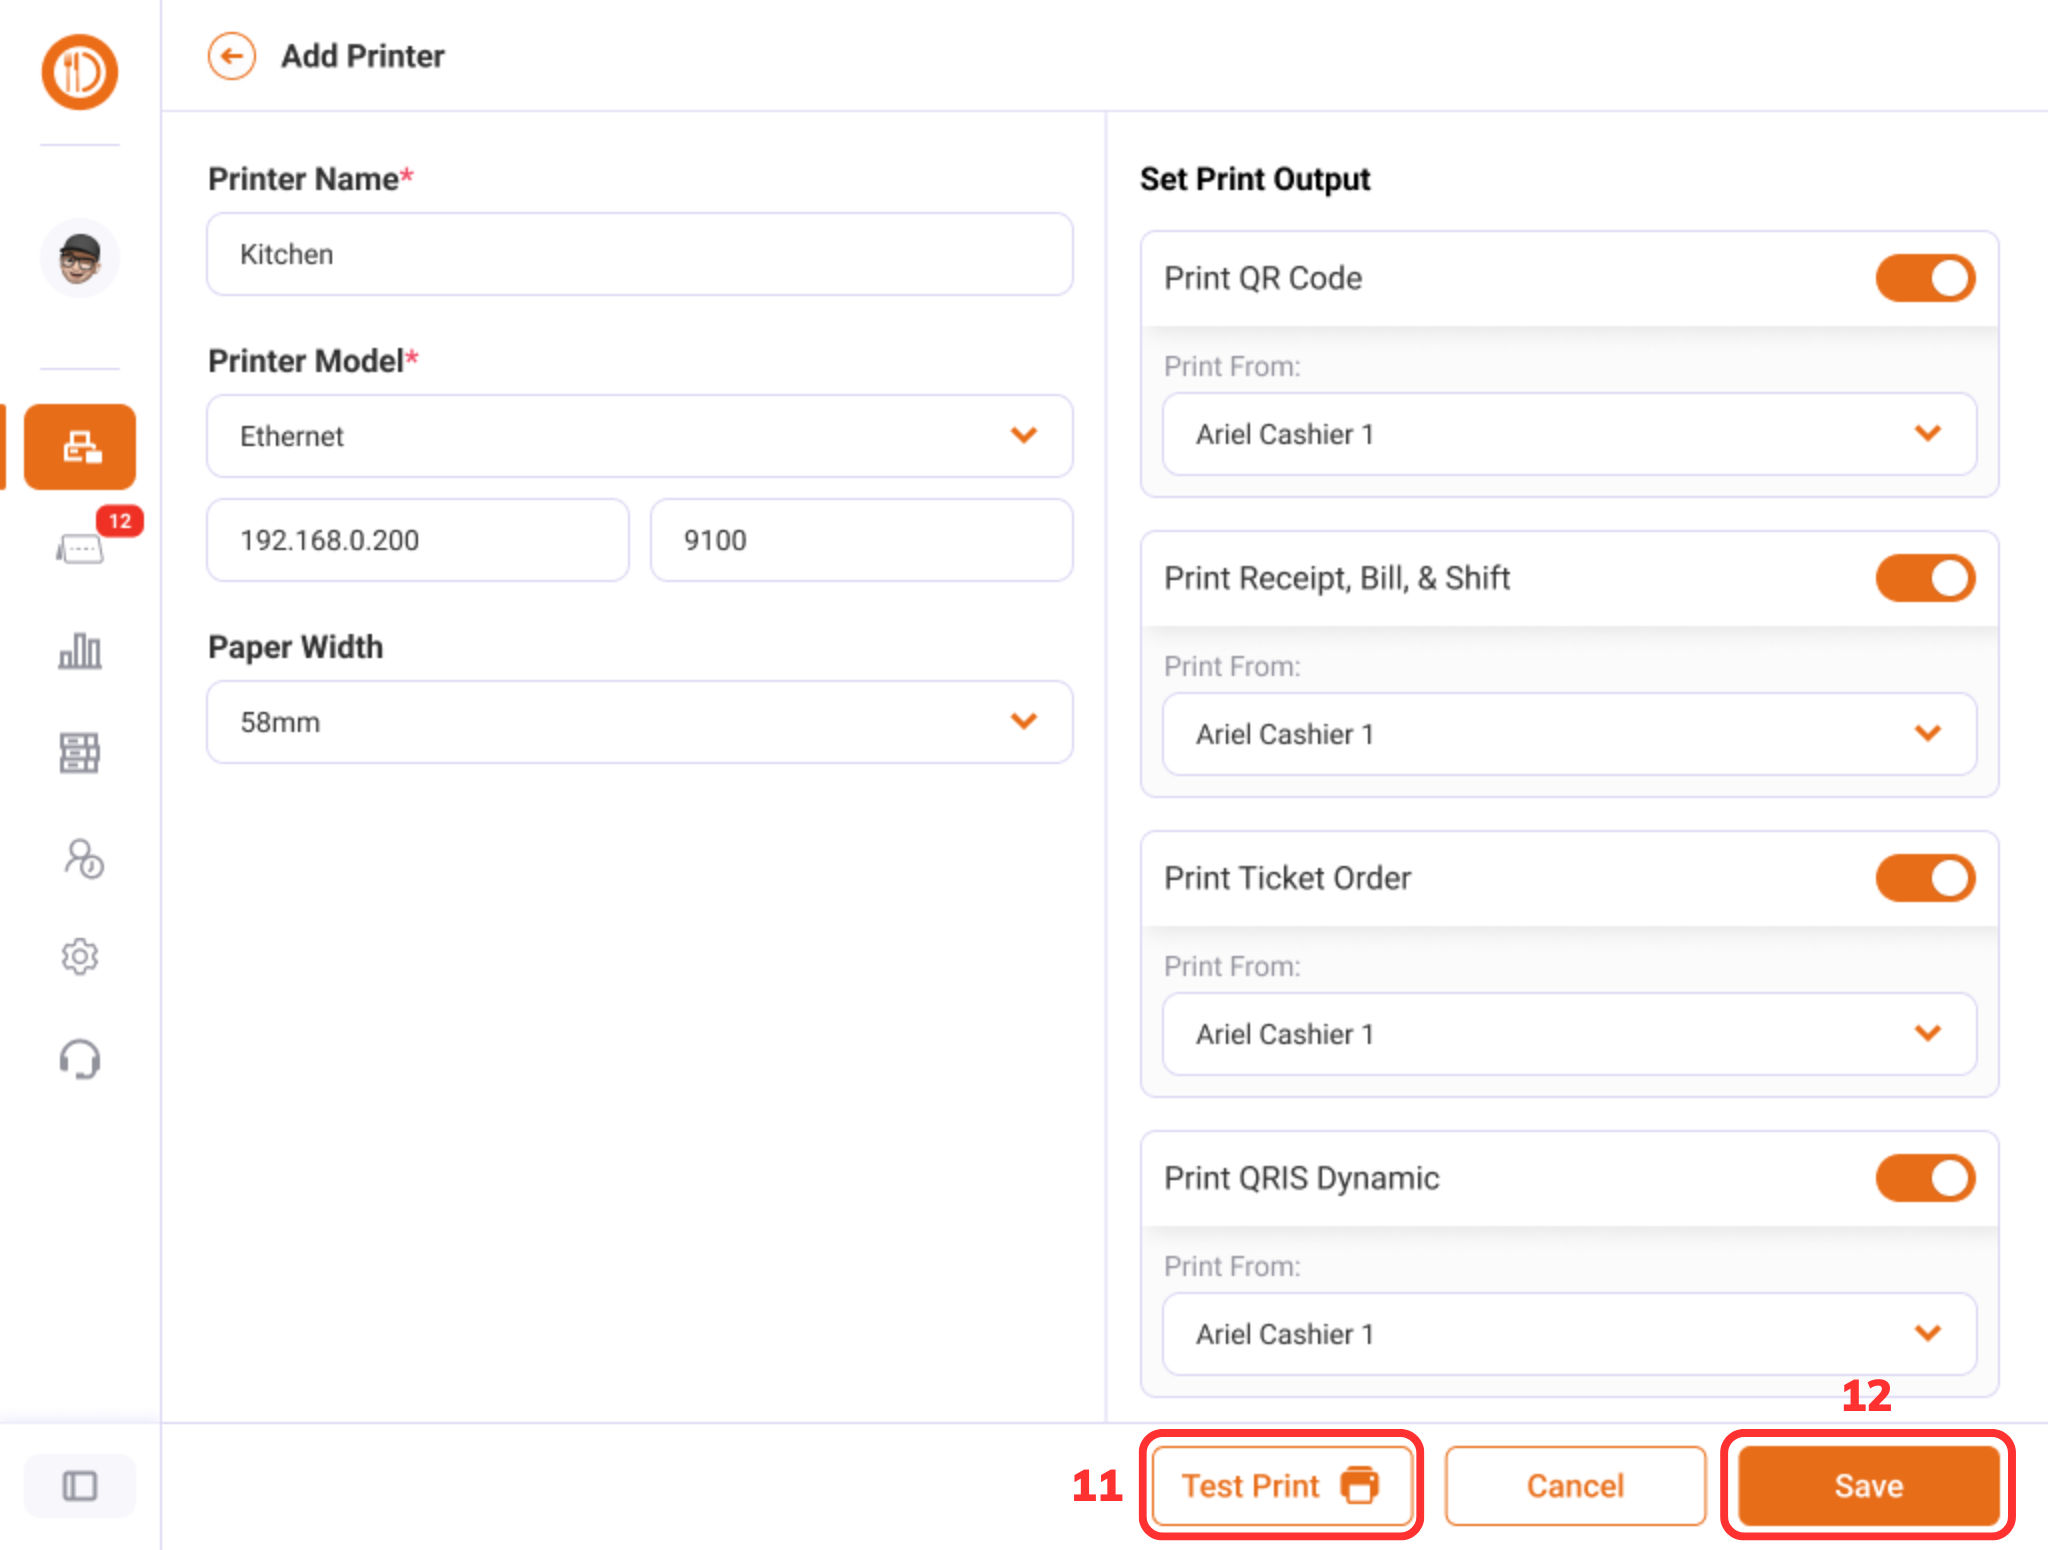Open the table layout sidebar icon
The image size is (2048, 1550).
[80, 753]
